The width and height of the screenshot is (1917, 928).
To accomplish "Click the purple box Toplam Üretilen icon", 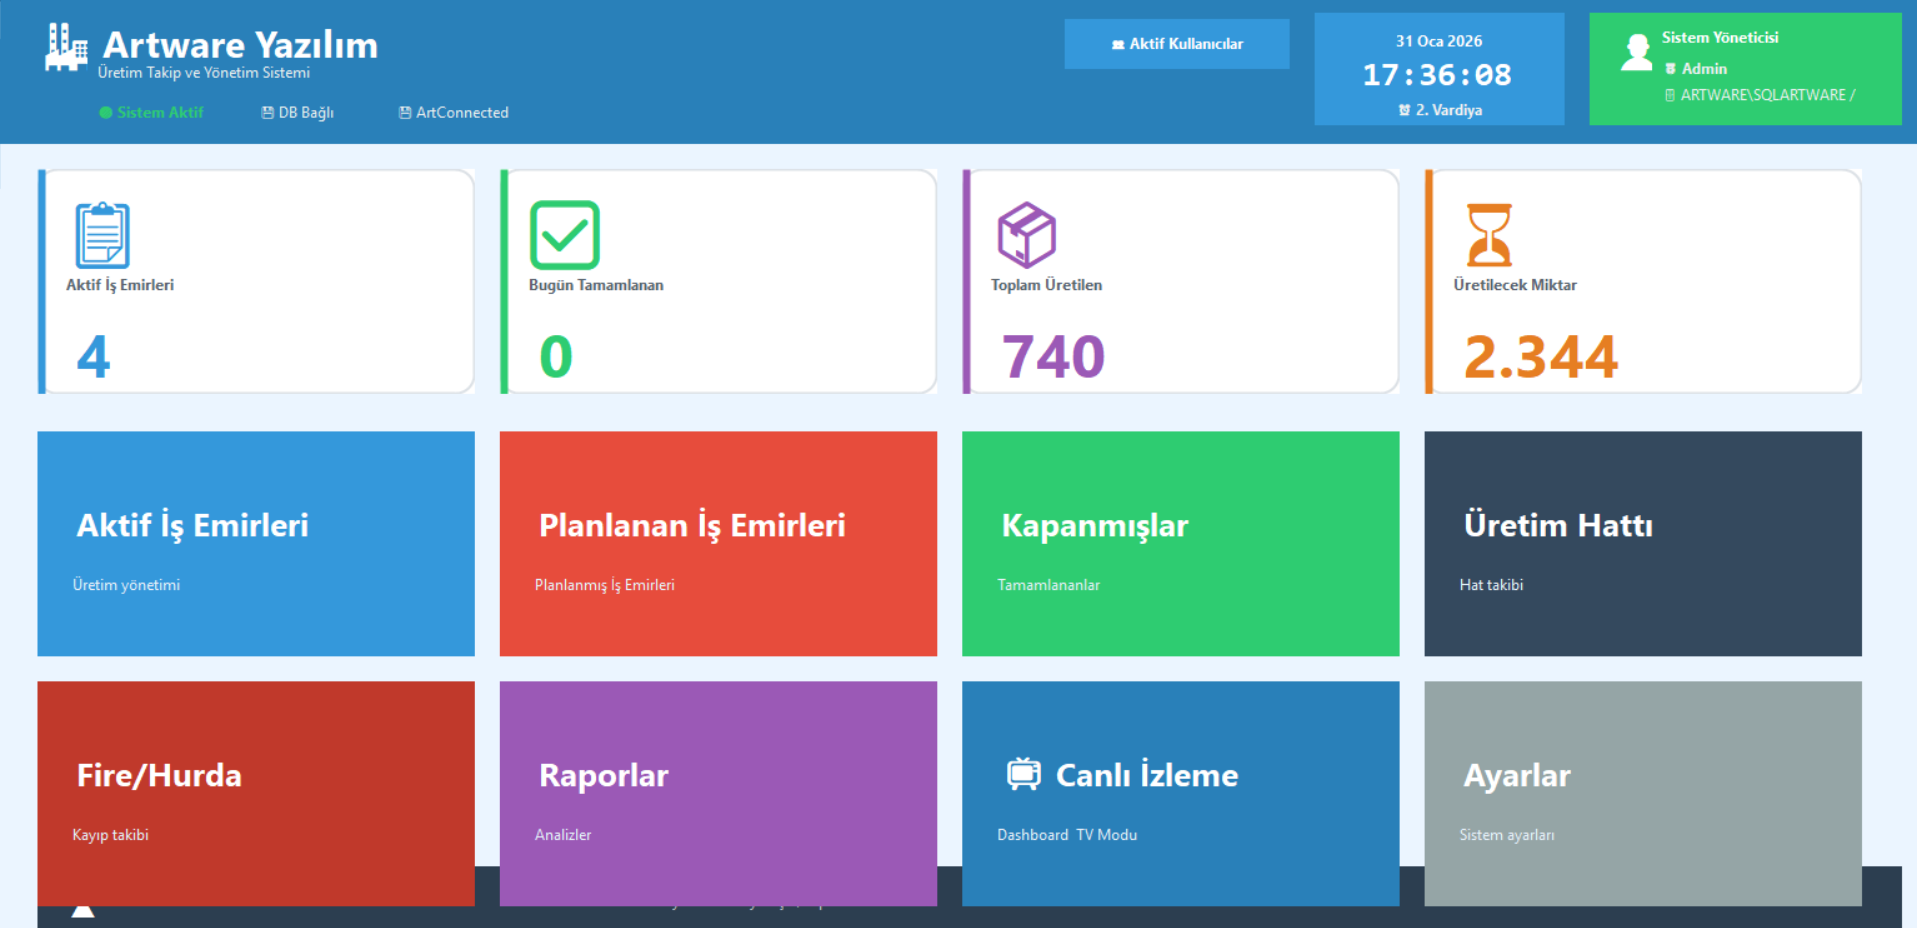I will pyautogui.click(x=1026, y=235).
